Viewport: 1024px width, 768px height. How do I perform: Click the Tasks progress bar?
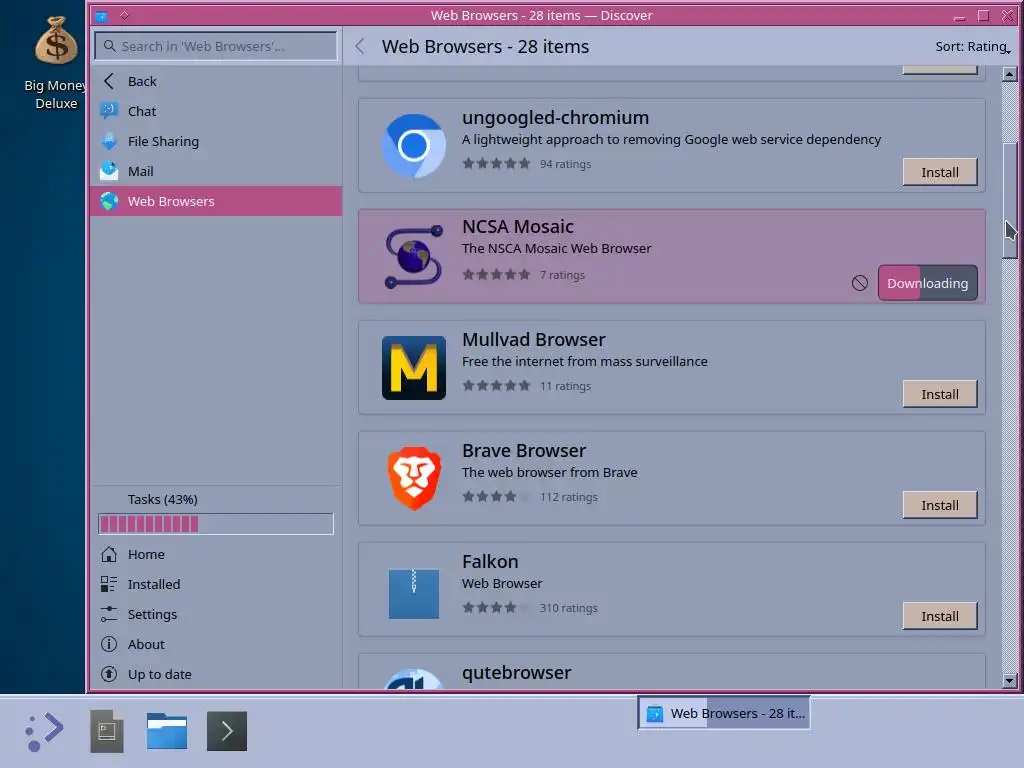pyautogui.click(x=216, y=524)
